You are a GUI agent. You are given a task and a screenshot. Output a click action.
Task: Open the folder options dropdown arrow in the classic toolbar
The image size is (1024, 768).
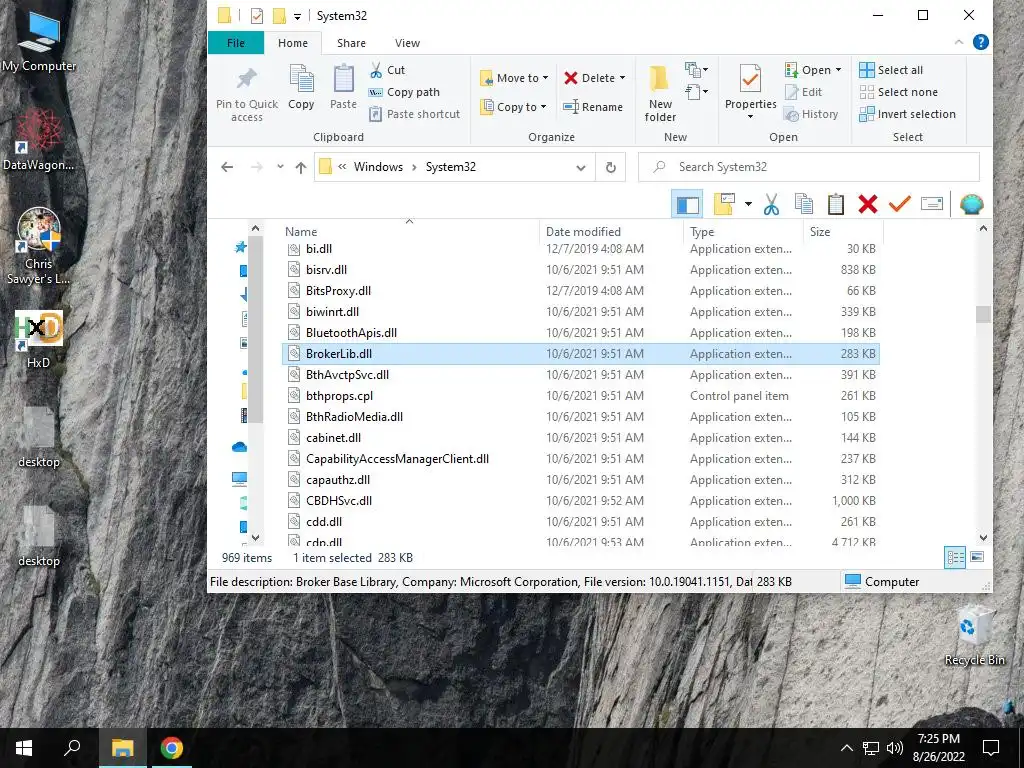[x=748, y=204]
